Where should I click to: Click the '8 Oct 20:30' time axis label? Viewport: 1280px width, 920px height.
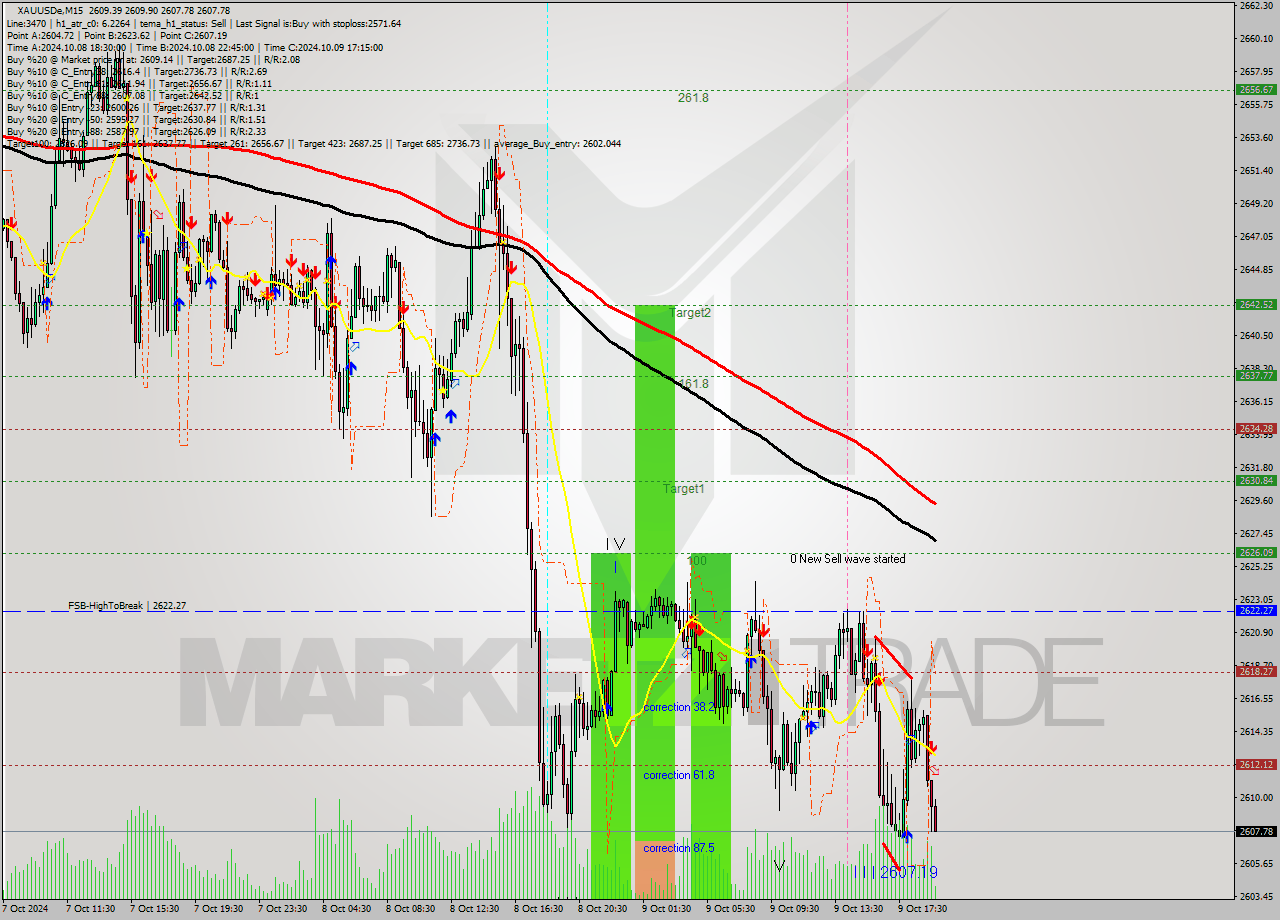click(x=603, y=909)
